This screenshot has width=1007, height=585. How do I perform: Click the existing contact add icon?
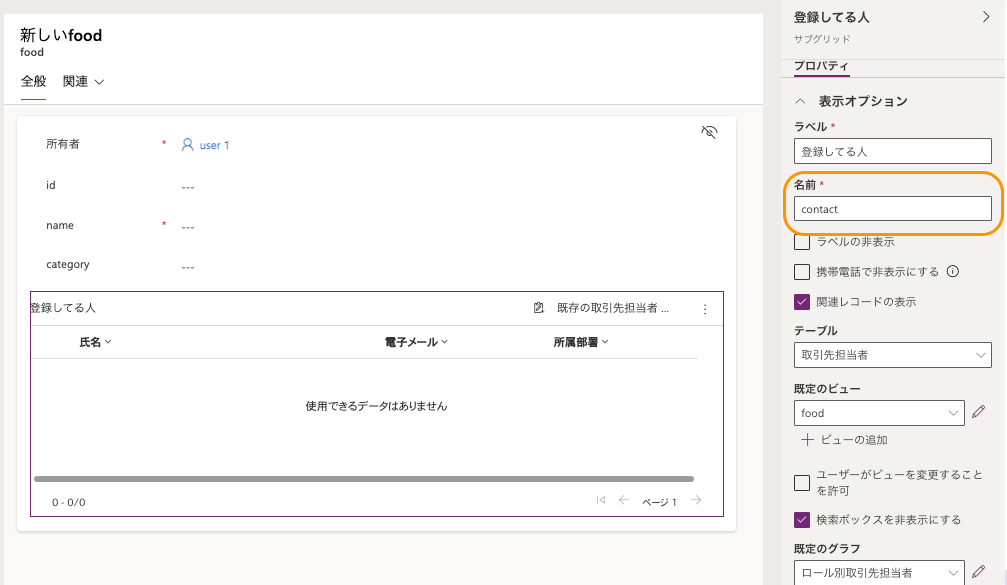pyautogui.click(x=539, y=308)
